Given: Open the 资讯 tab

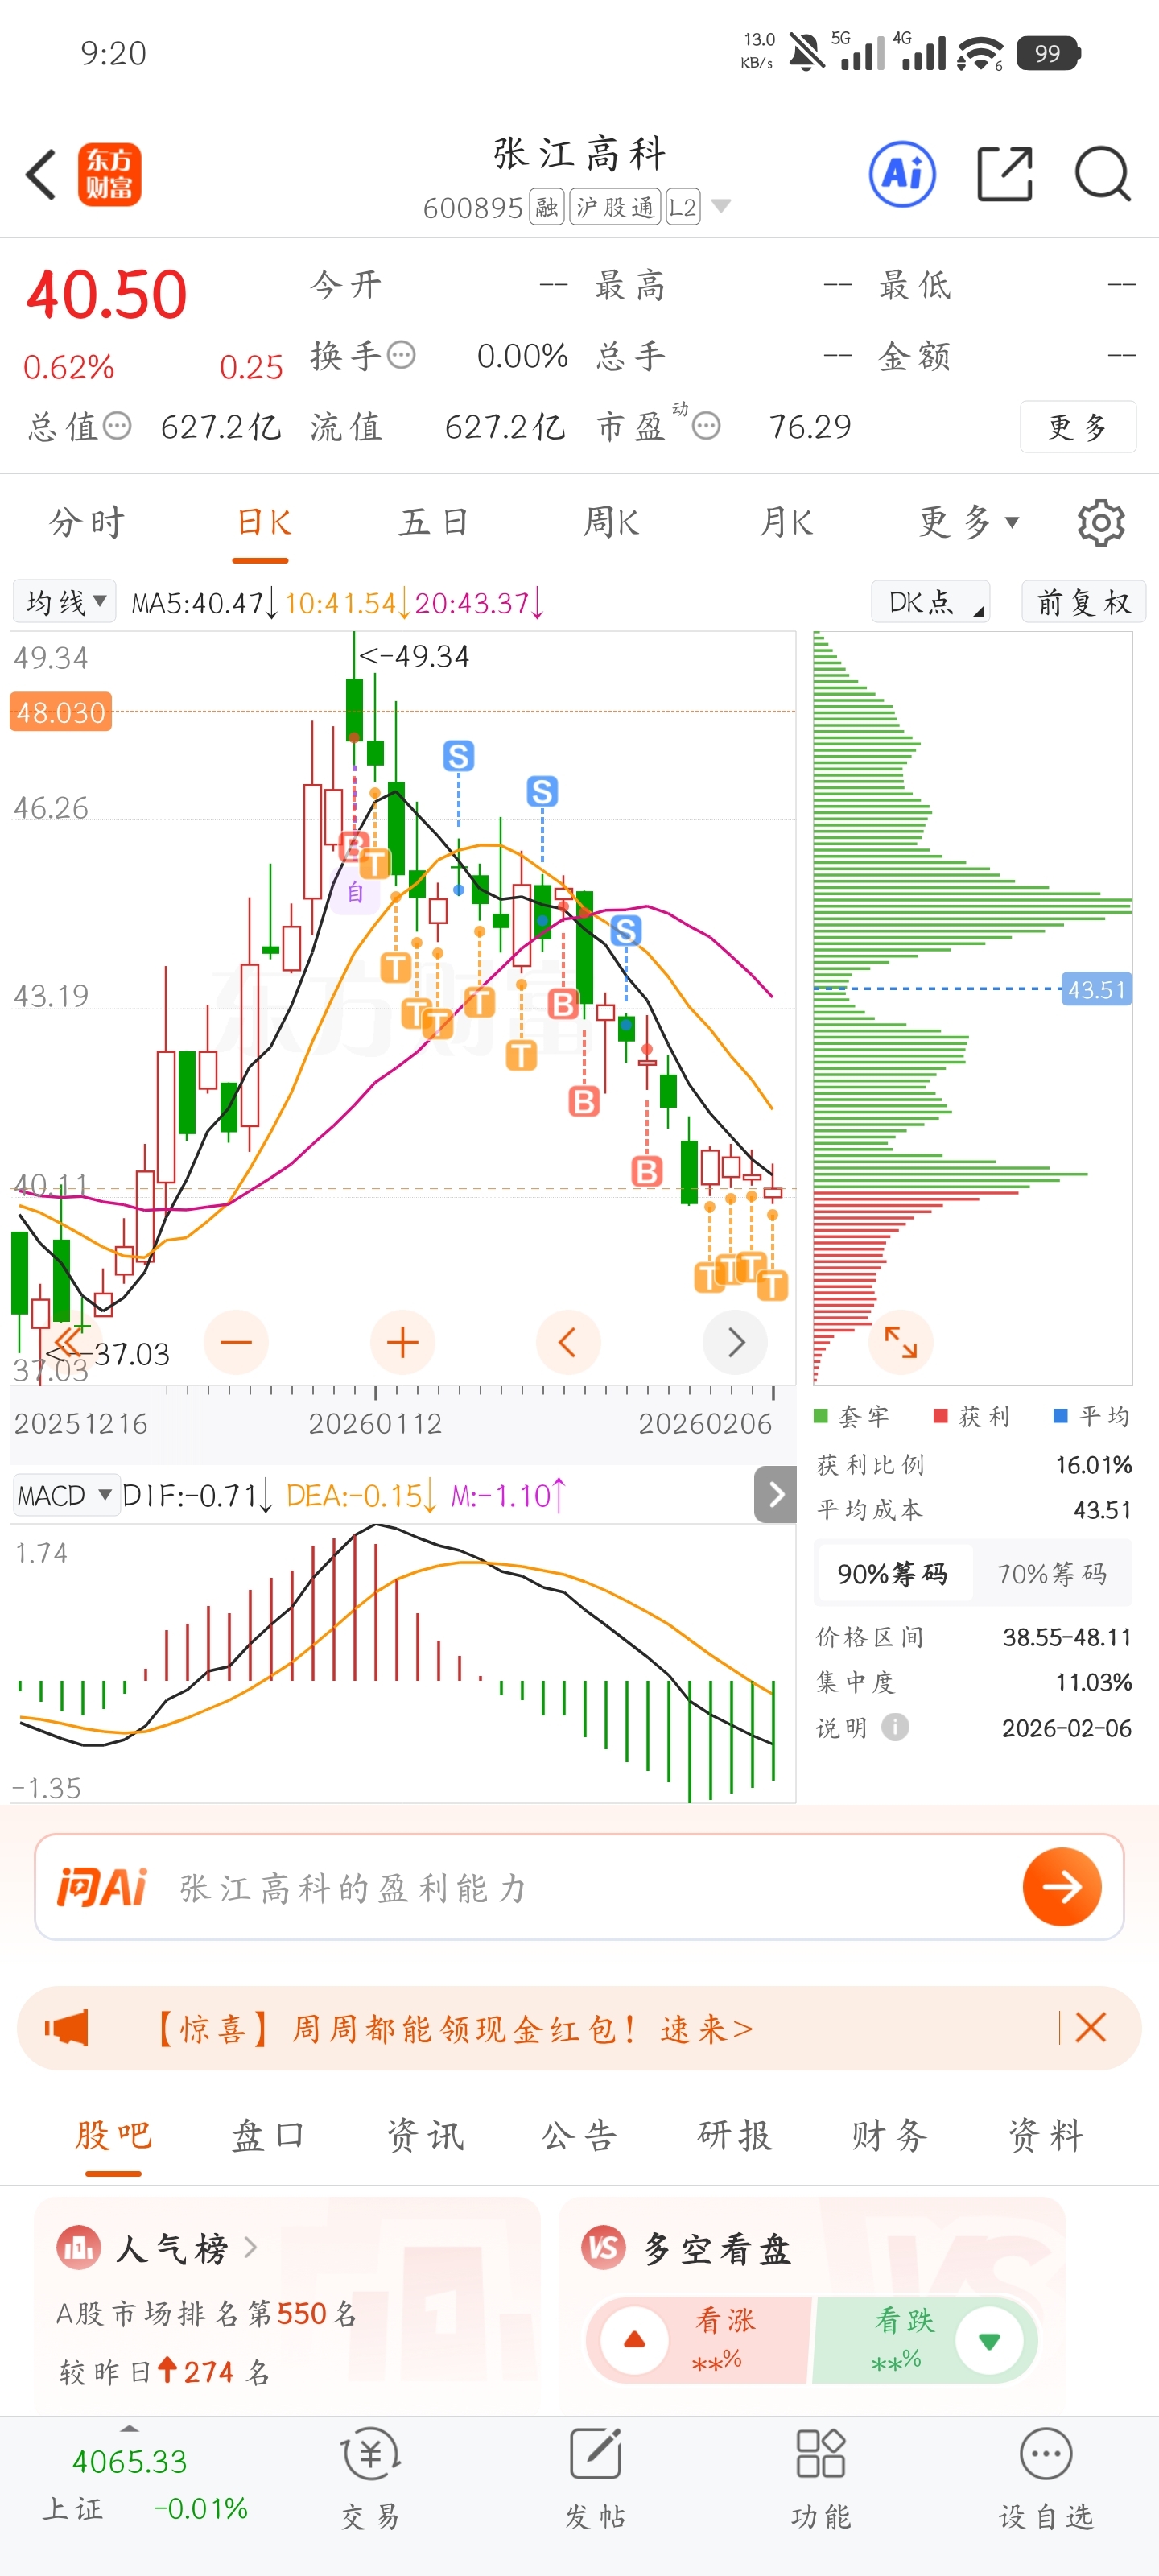Looking at the screenshot, I should coord(425,2135).
